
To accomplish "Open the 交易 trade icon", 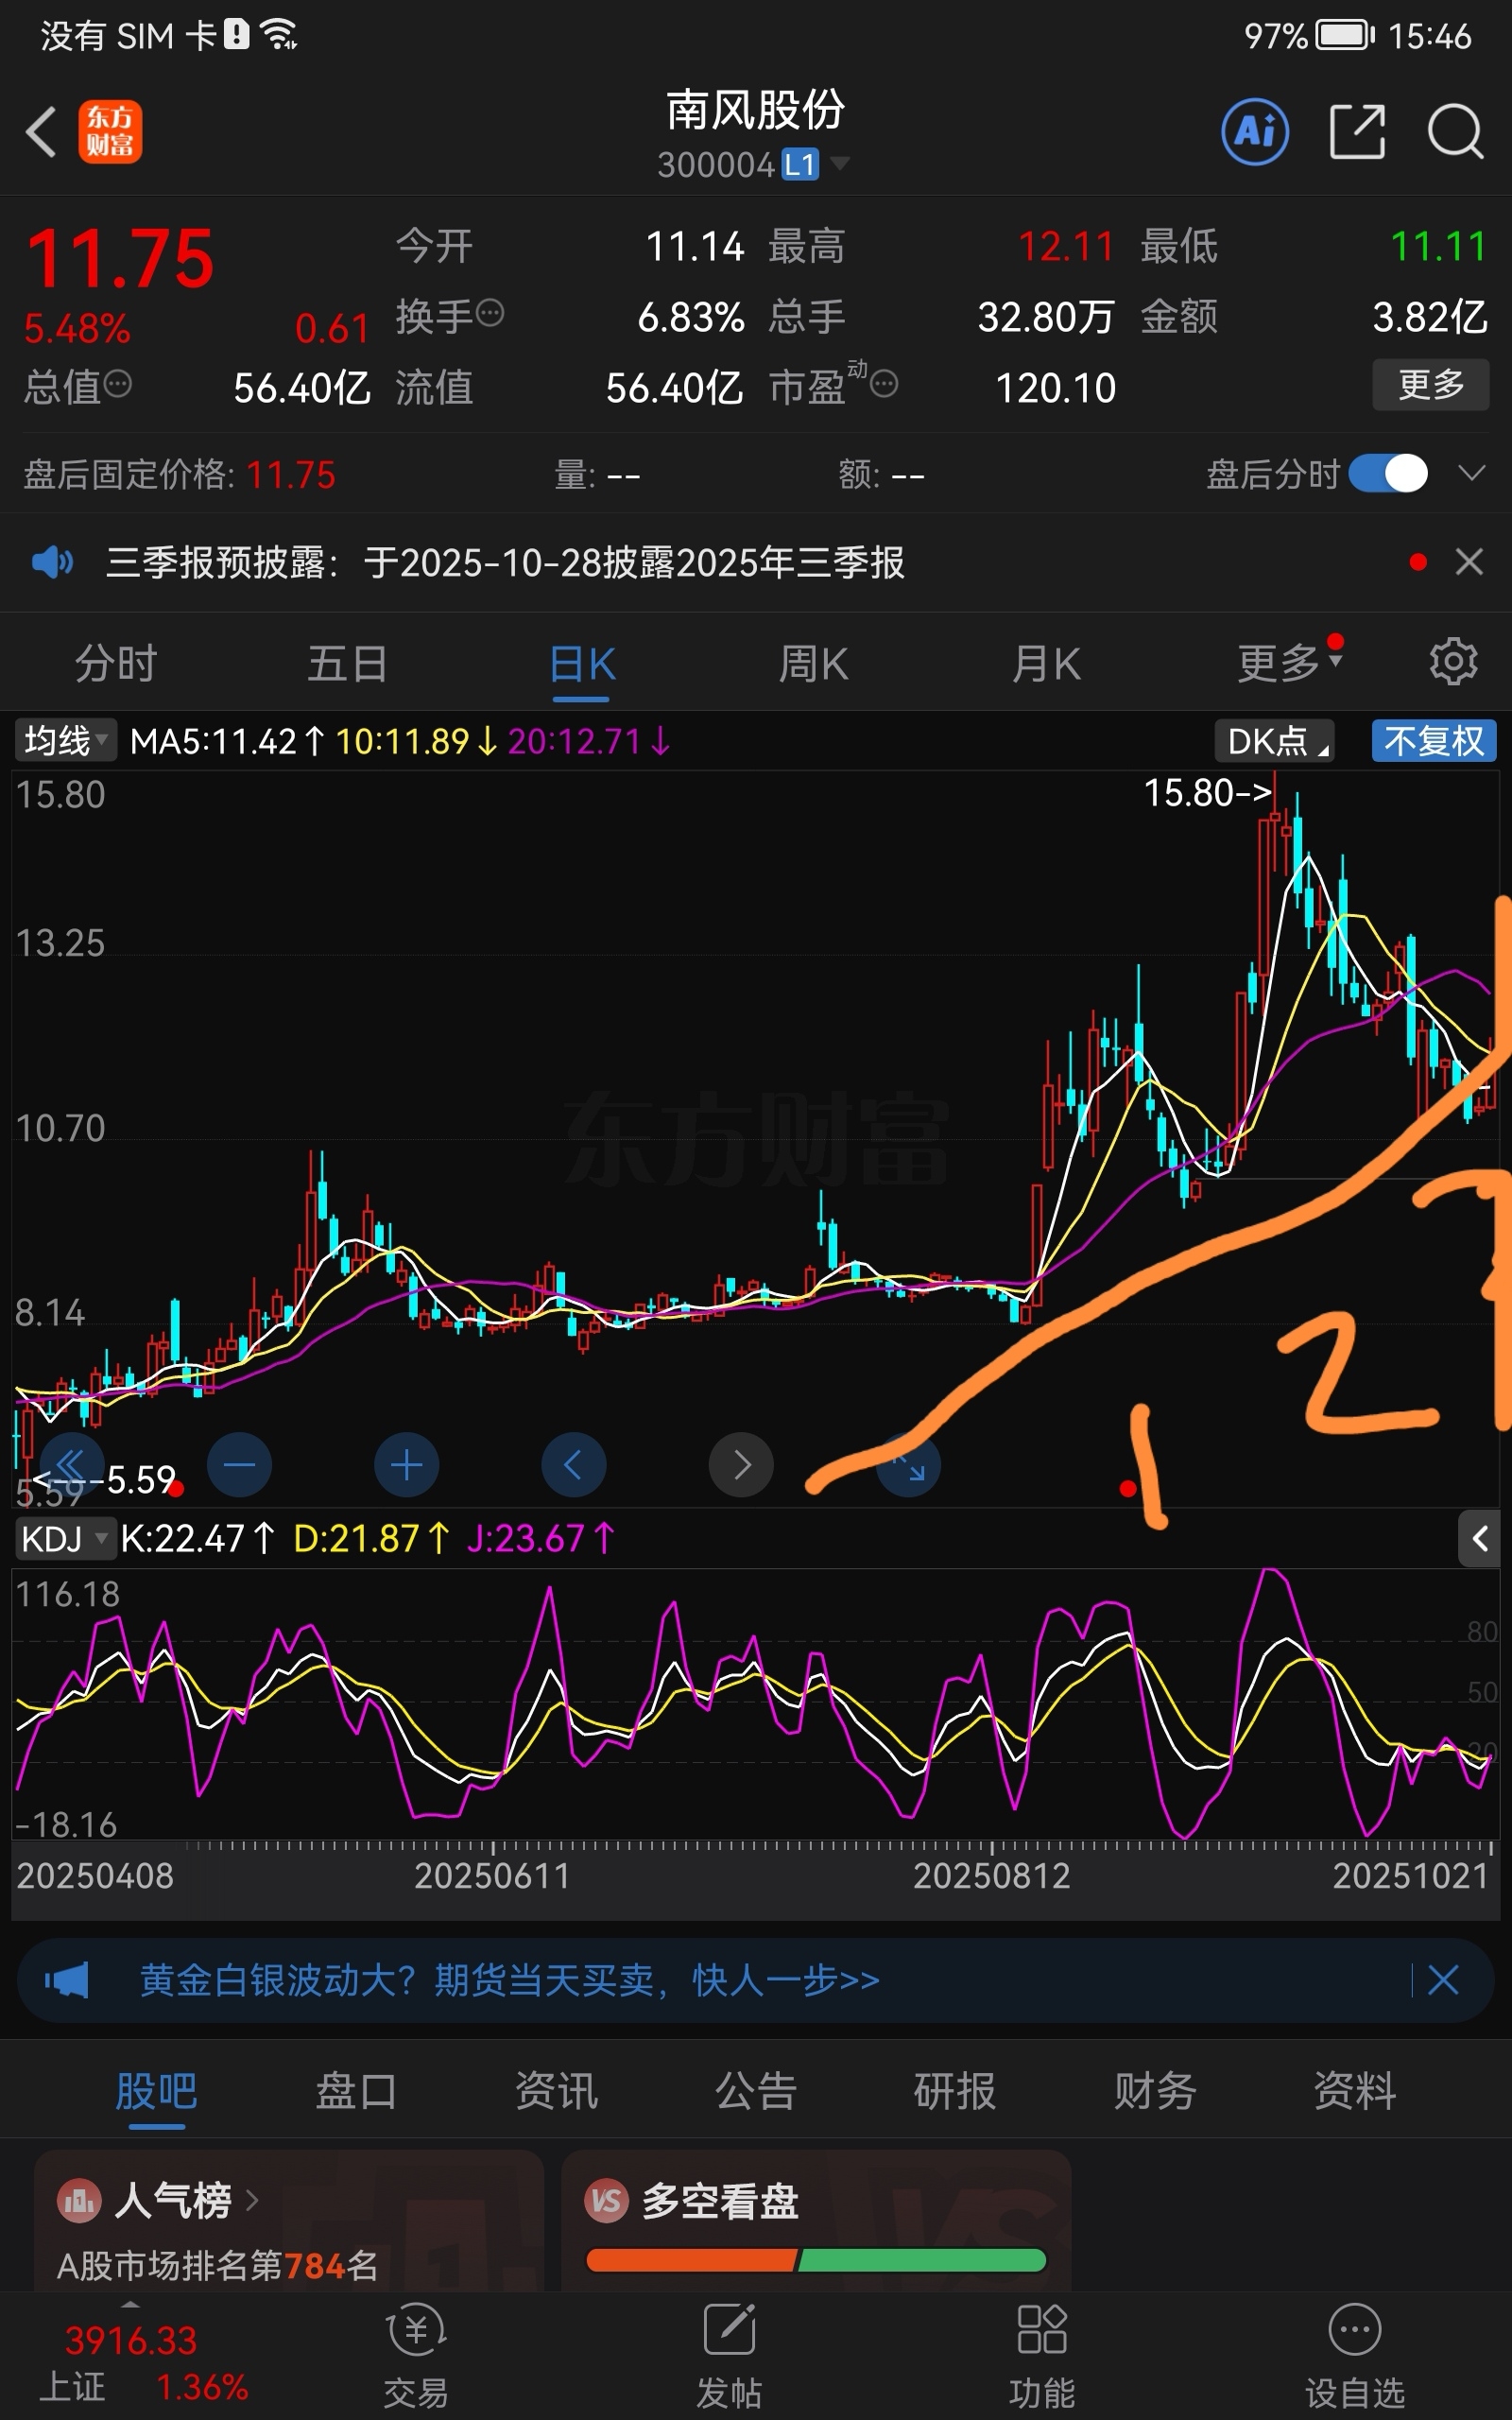I will (x=416, y=2357).
